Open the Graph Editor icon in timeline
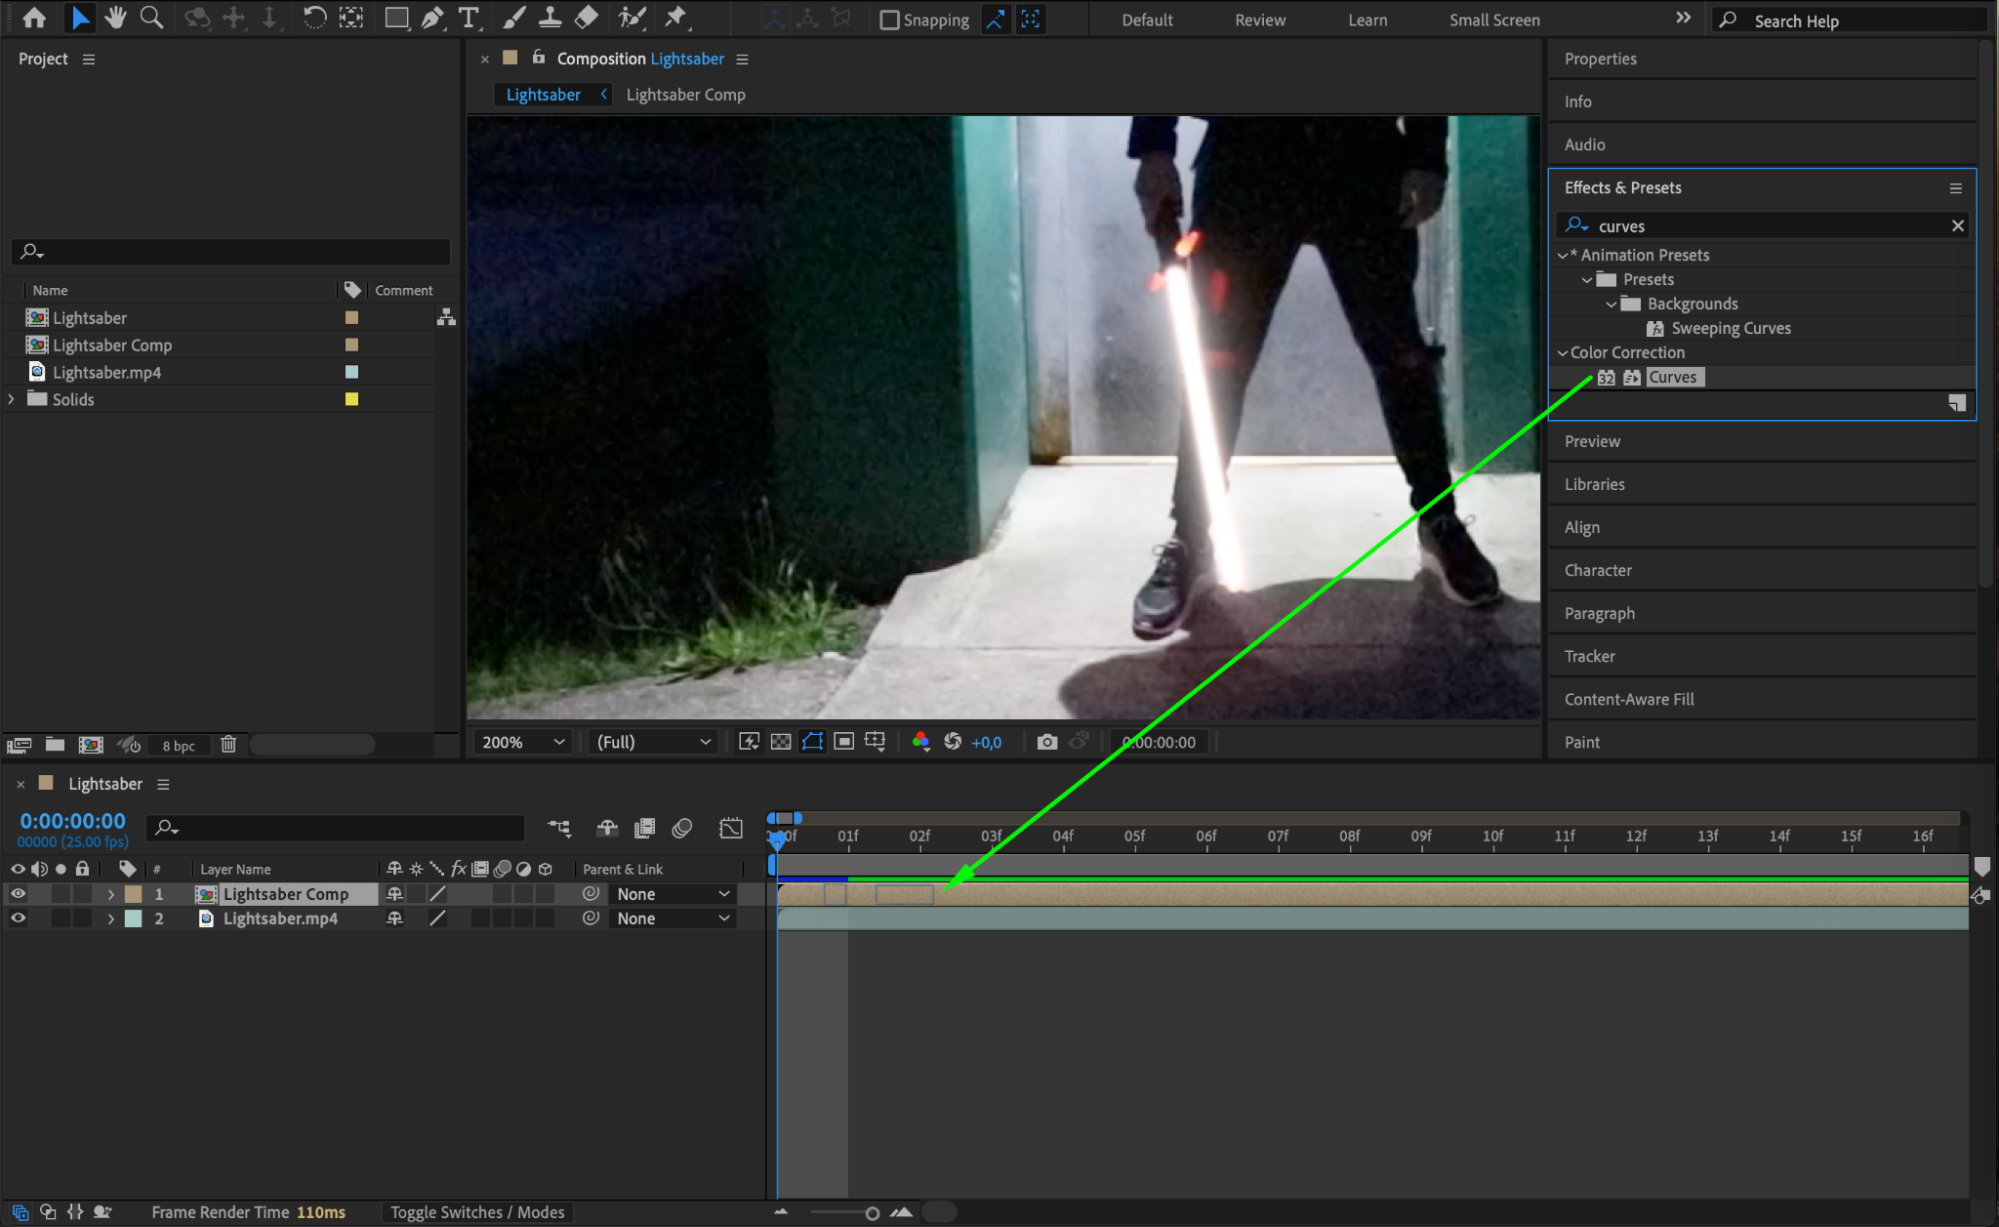 pos(731,828)
